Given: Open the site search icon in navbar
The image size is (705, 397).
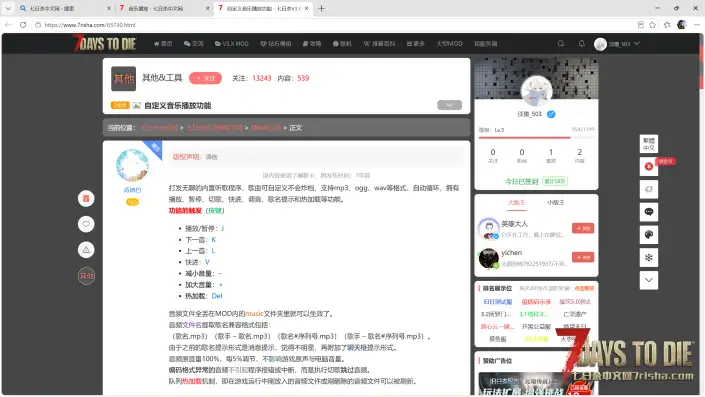Looking at the screenshot, I should pyautogui.click(x=561, y=44).
